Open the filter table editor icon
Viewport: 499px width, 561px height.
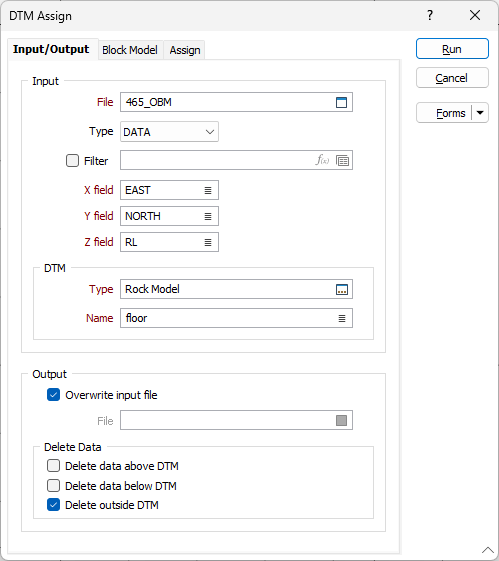[x=342, y=161]
